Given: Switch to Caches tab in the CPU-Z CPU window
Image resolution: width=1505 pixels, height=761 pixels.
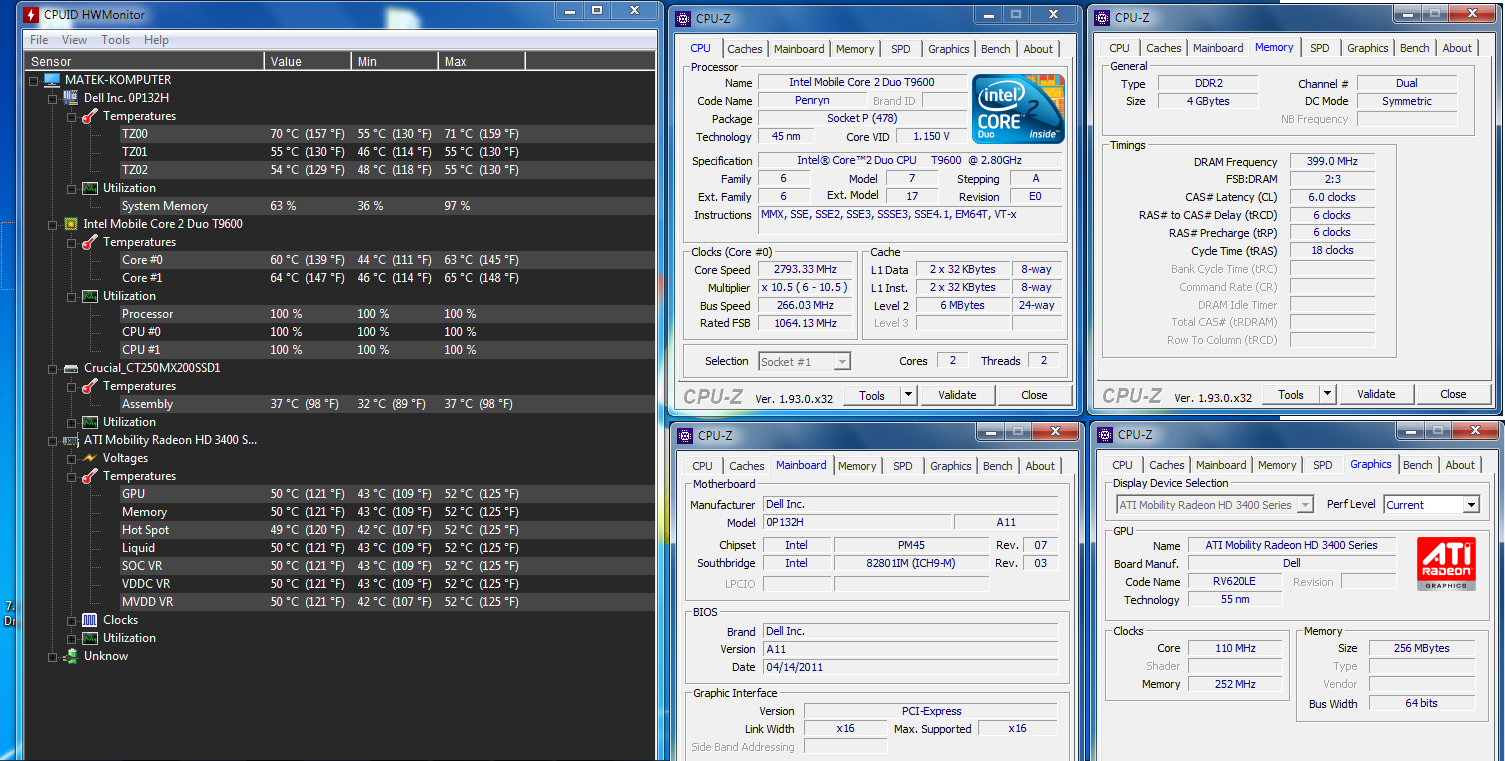Looking at the screenshot, I should [x=745, y=49].
